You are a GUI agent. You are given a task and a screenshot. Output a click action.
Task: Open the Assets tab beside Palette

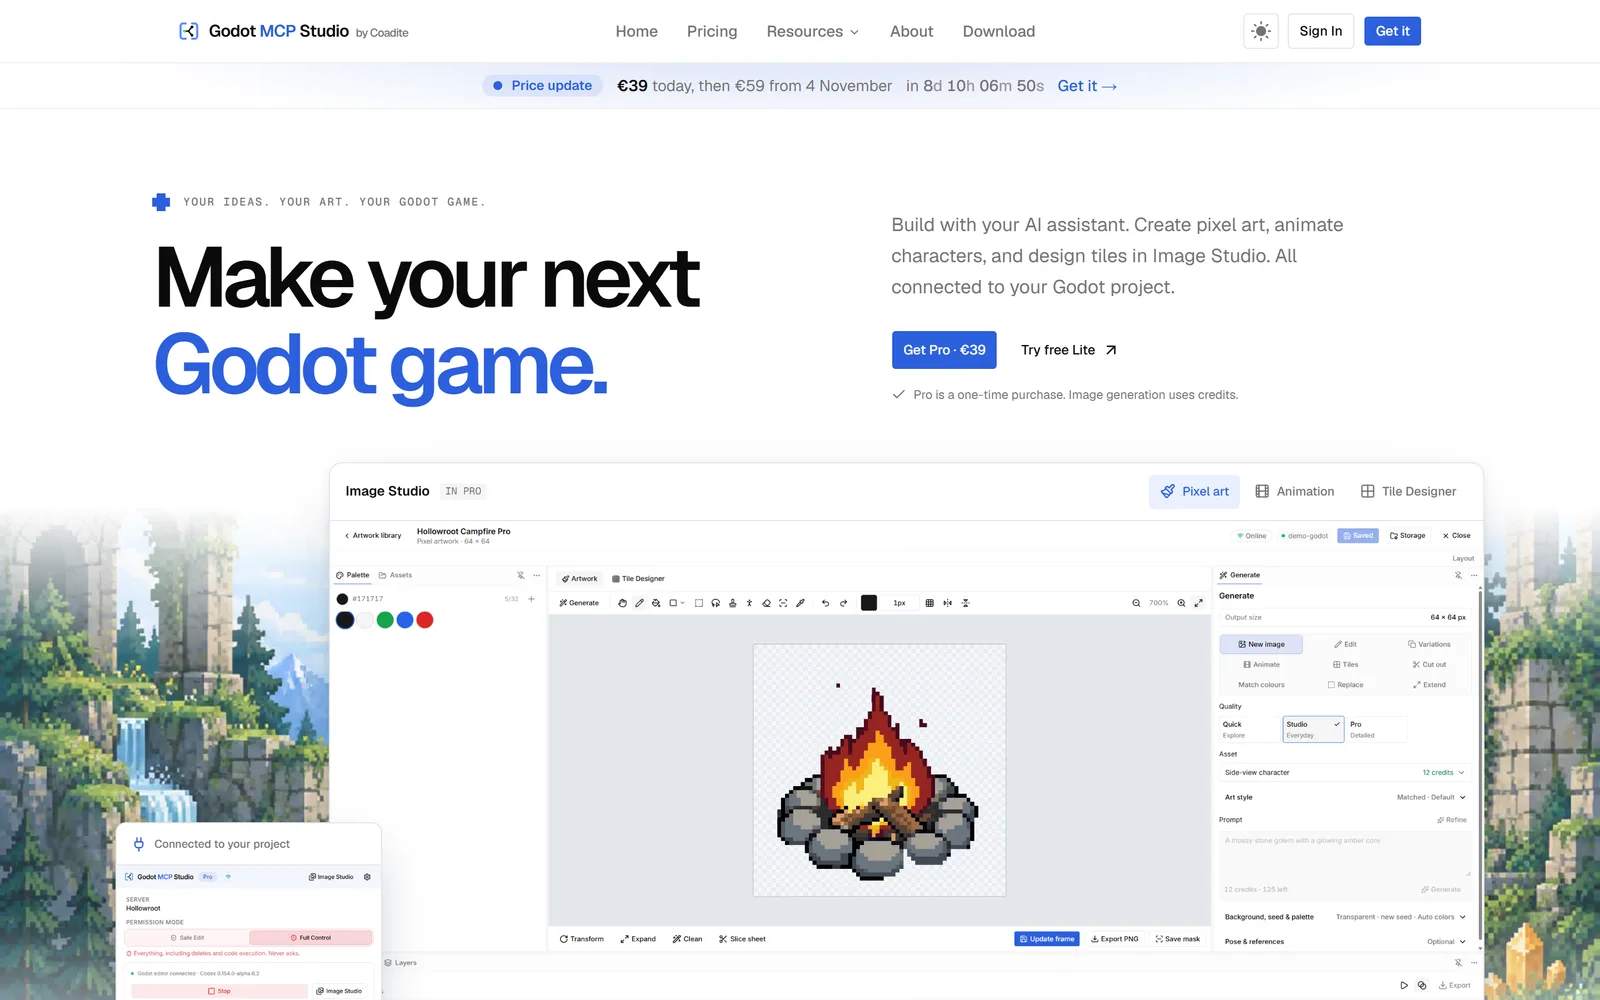coord(395,575)
